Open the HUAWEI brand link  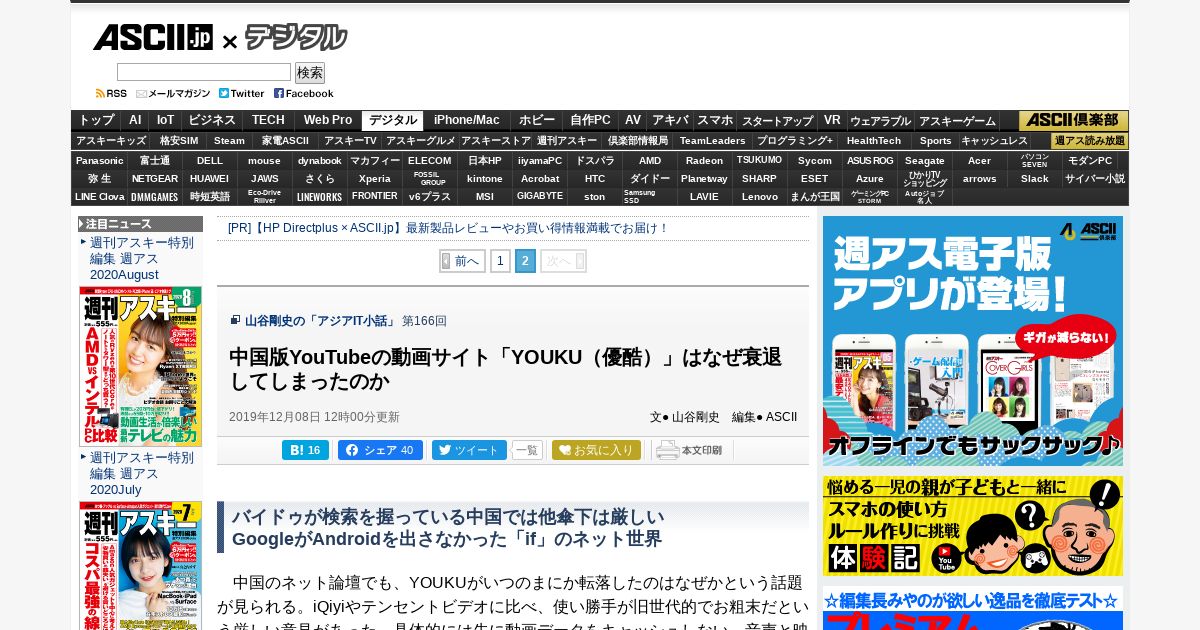(x=210, y=178)
